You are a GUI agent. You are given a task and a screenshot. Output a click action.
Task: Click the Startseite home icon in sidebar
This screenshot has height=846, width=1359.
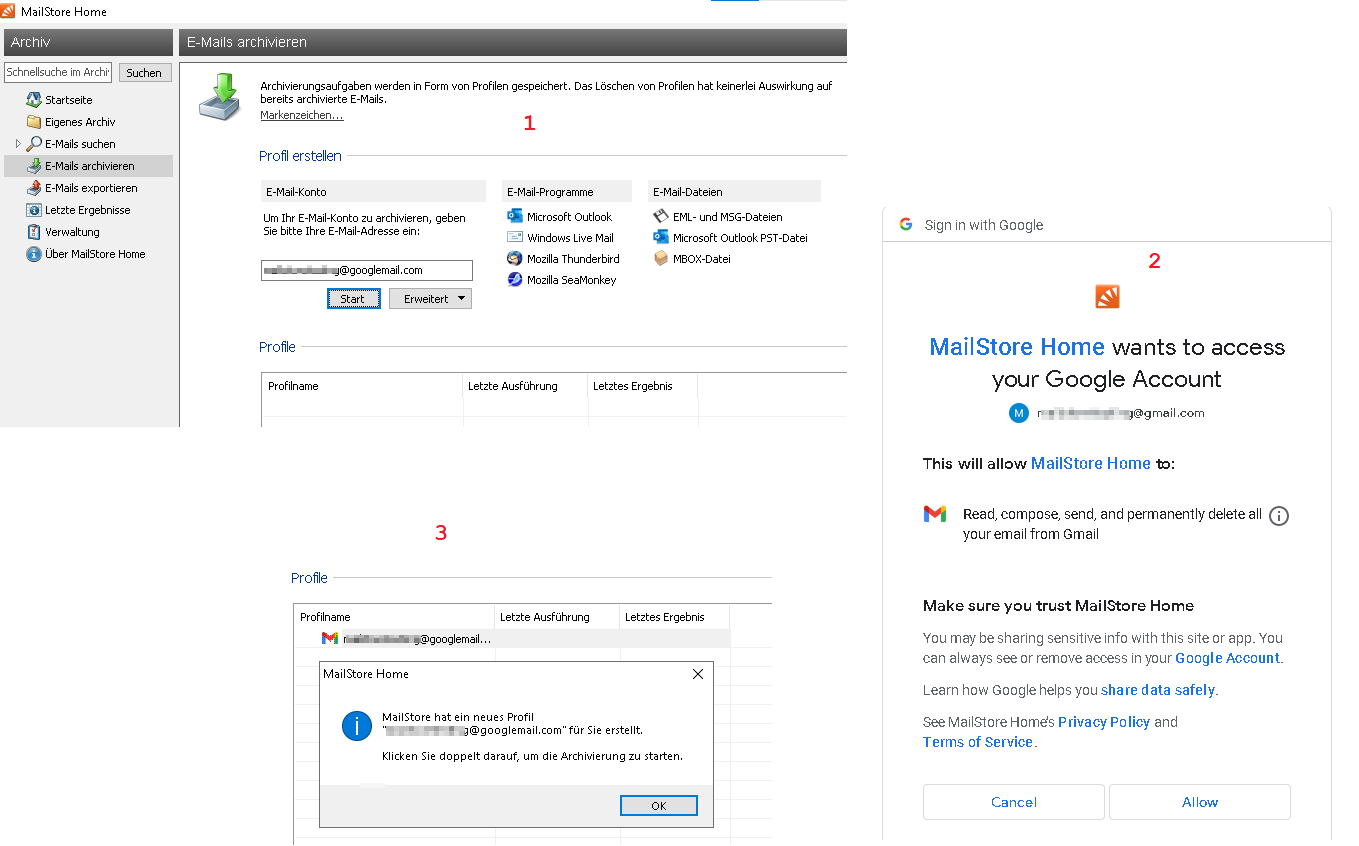[34, 100]
